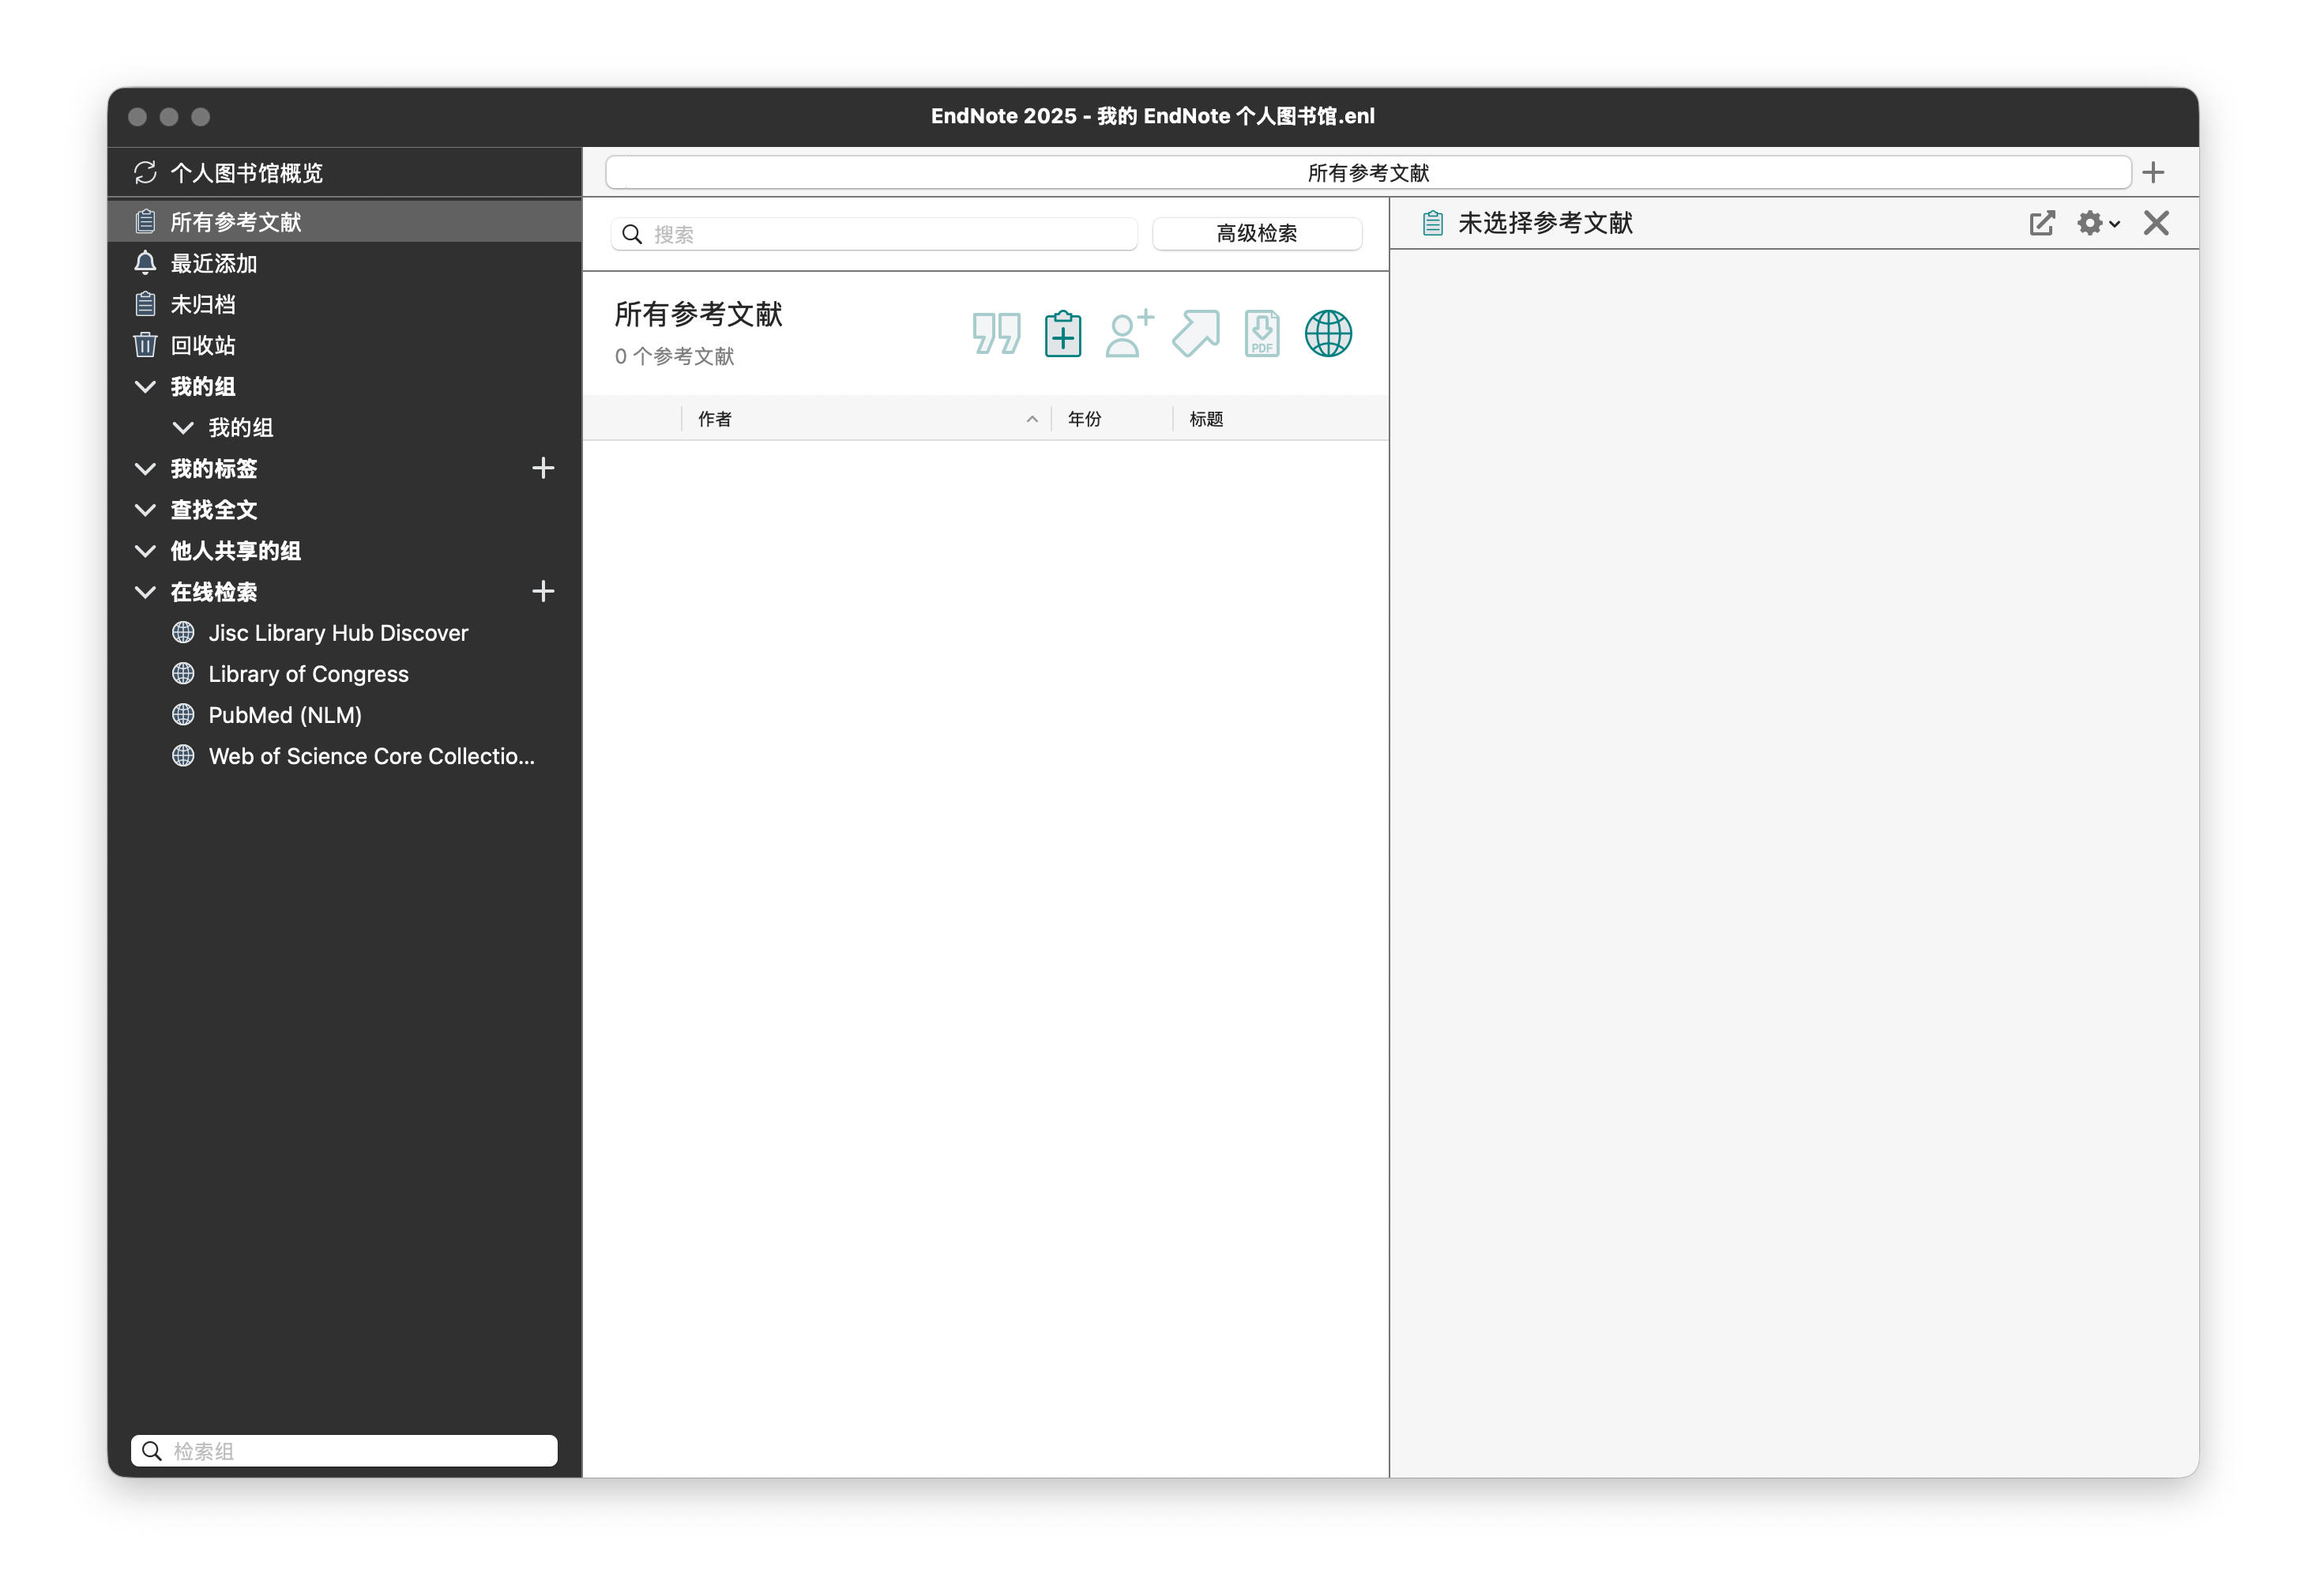The height and width of the screenshot is (1574, 2324).
Task: Click the 高级检索 button
Action: click(1256, 234)
